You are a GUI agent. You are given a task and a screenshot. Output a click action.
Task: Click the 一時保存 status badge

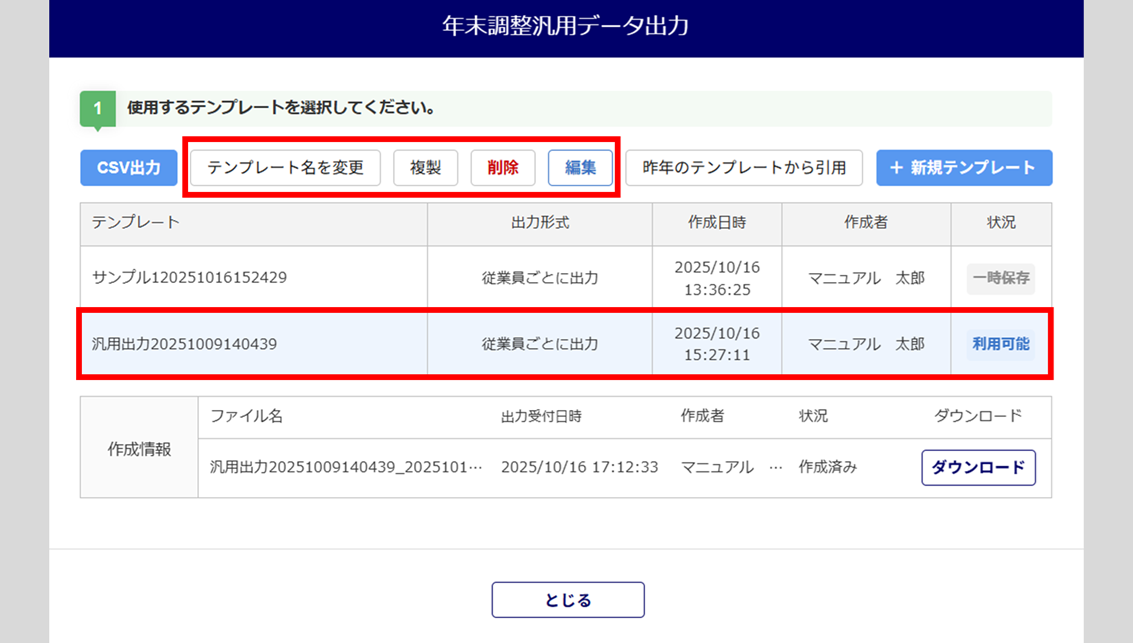1001,278
